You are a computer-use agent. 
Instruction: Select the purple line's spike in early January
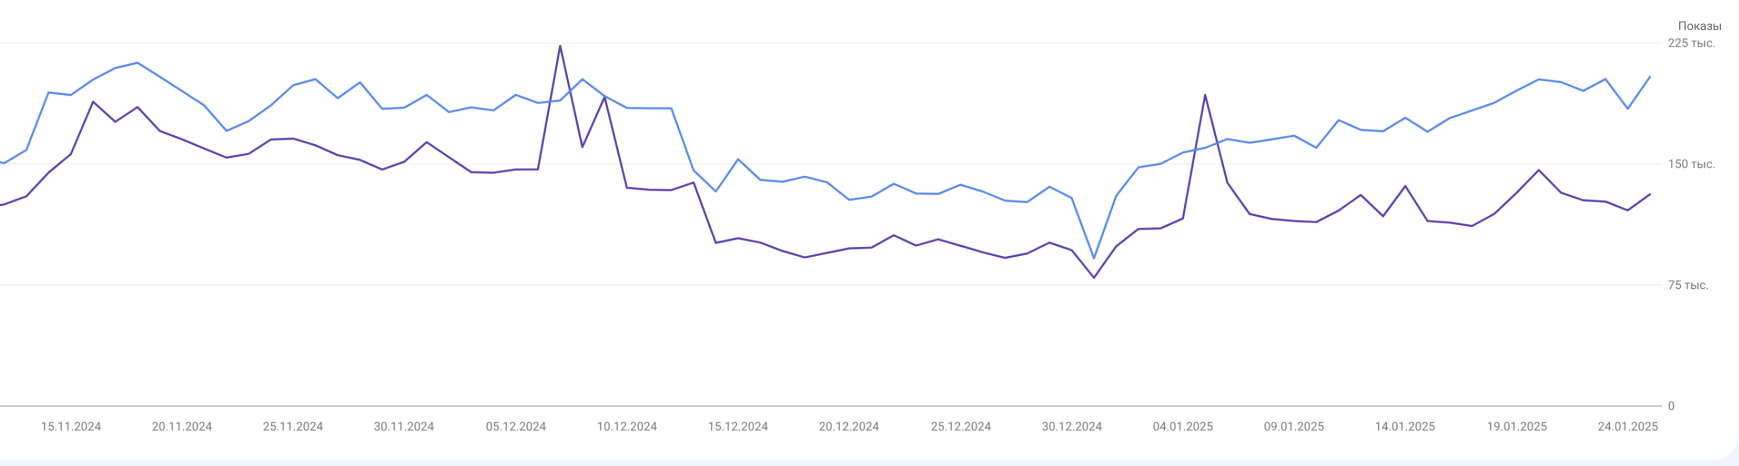(1205, 95)
